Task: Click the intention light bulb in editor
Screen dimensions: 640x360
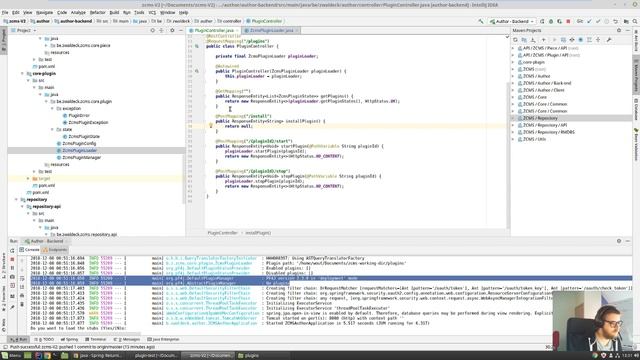Action: [211, 126]
